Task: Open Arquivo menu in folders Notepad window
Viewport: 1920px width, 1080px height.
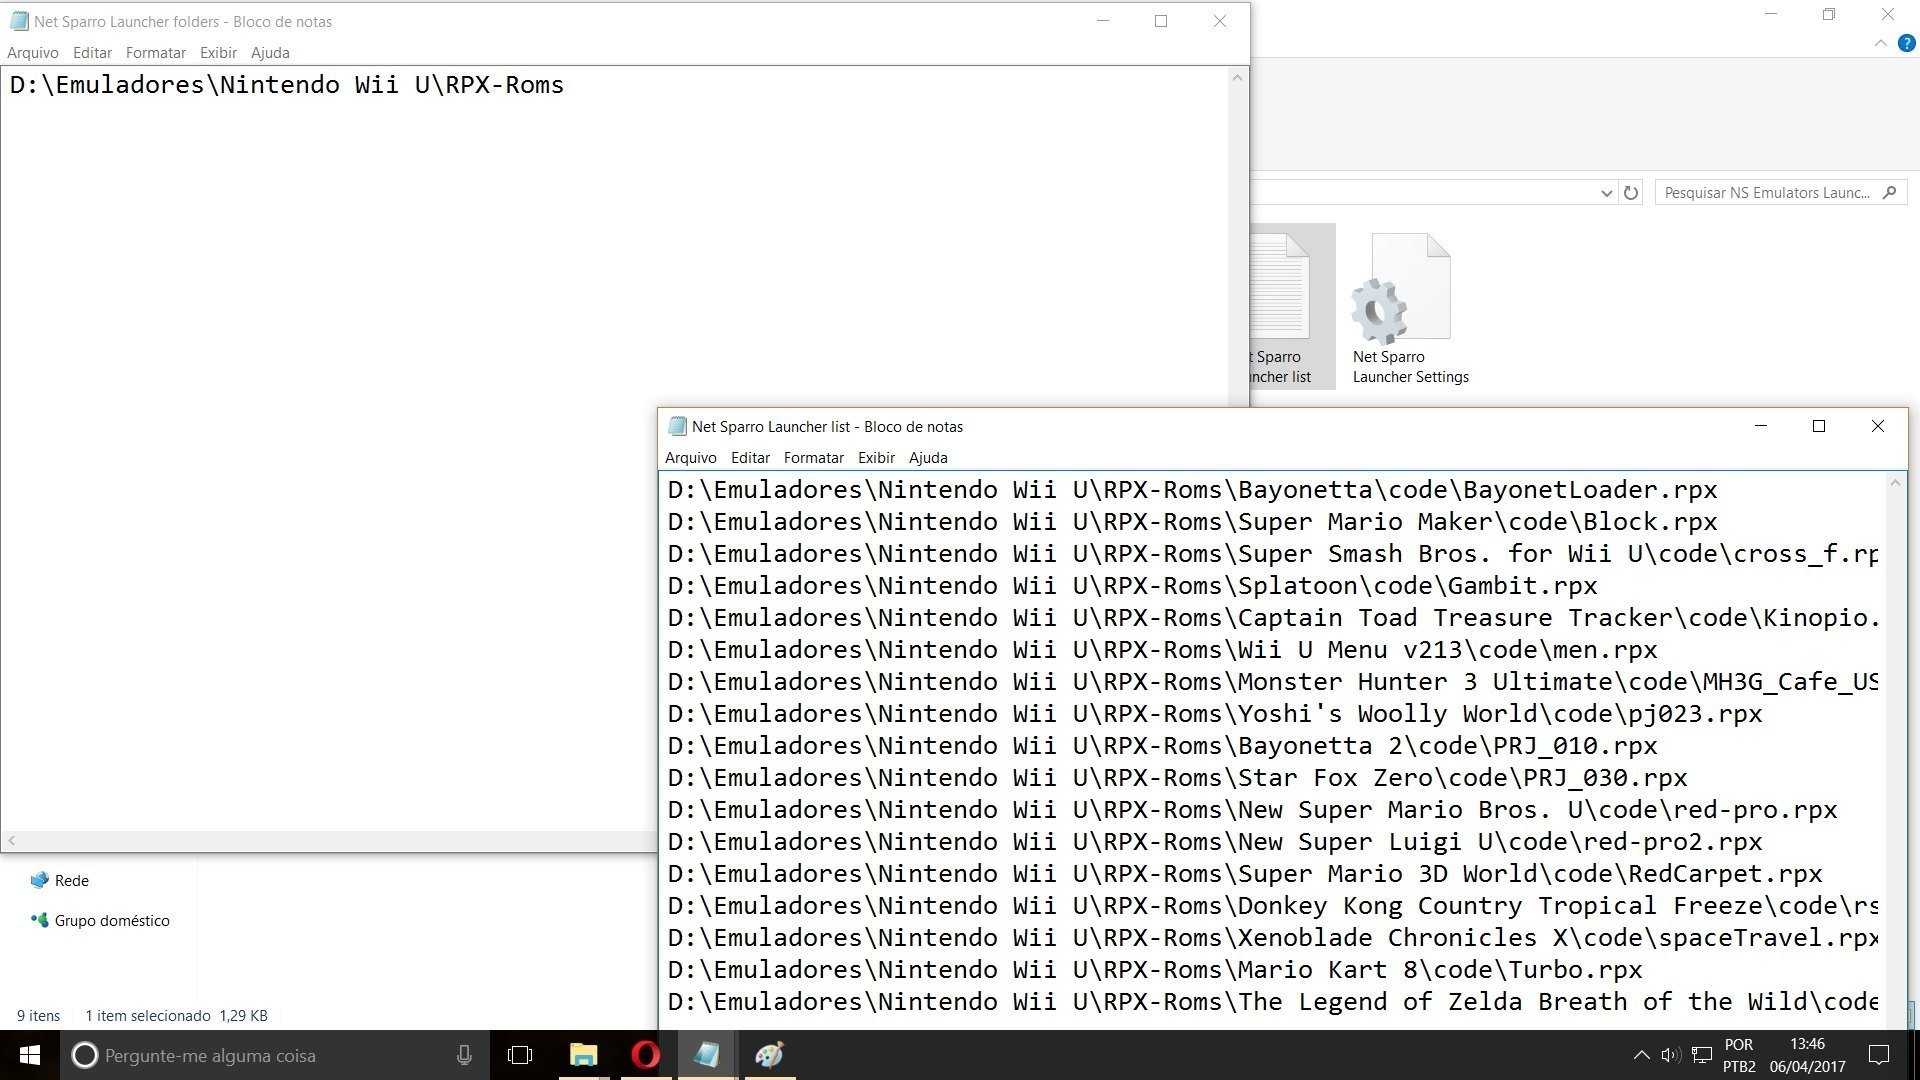Action: [33, 53]
